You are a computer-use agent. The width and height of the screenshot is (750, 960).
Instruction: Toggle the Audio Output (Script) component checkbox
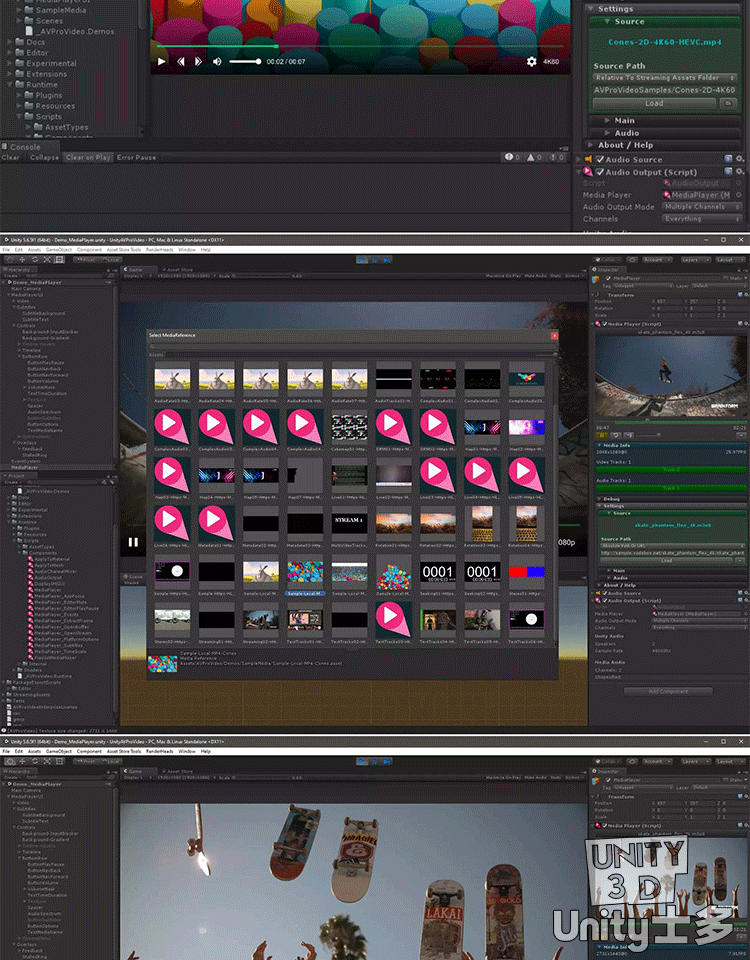[600, 172]
